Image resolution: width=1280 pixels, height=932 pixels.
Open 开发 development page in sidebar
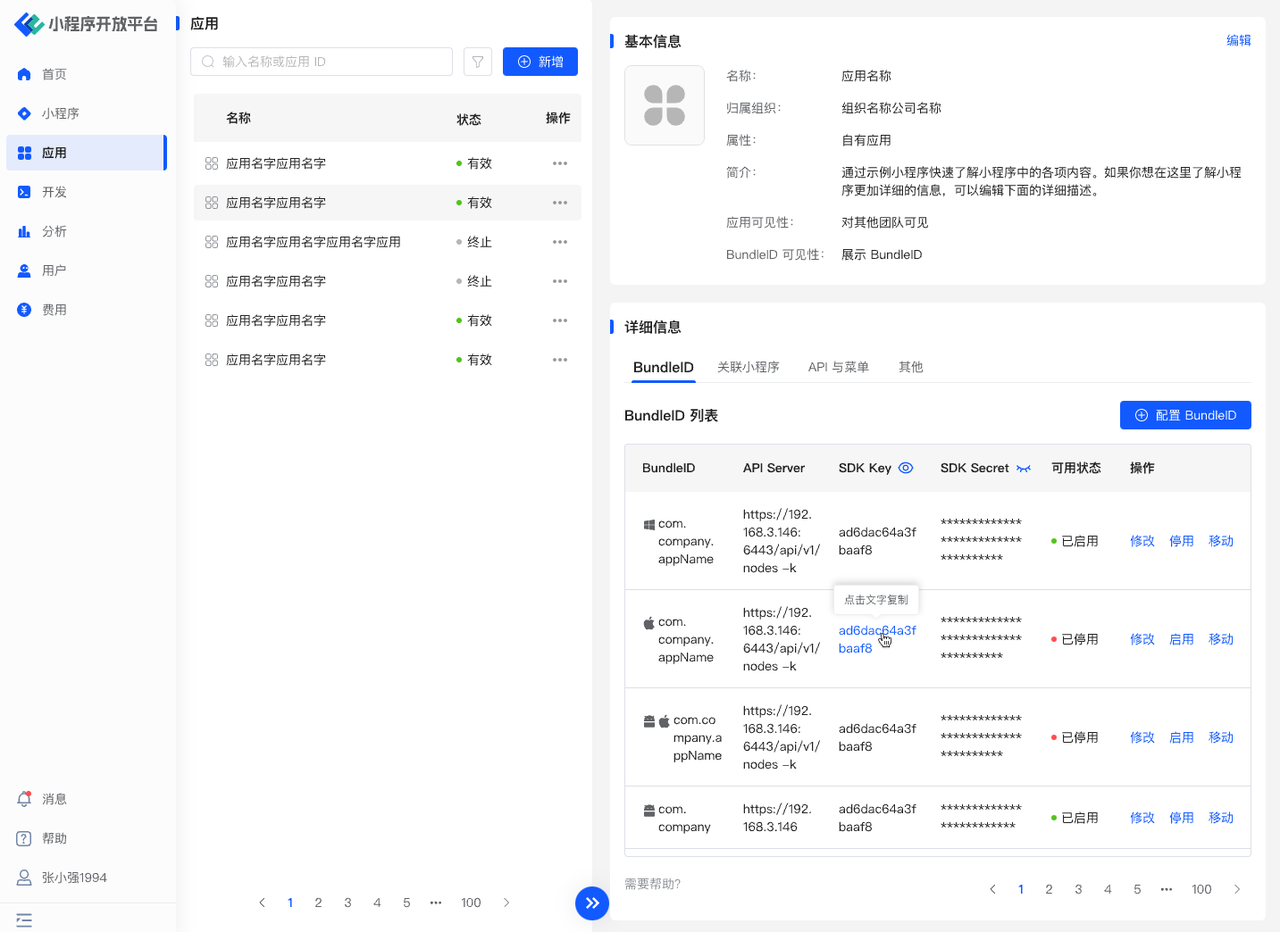pyautogui.click(x=54, y=192)
